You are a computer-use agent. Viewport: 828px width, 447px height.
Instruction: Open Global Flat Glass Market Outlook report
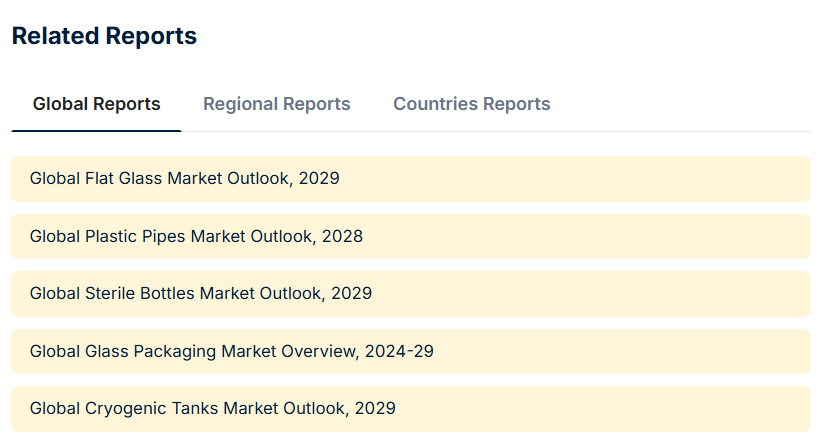[x=185, y=179]
